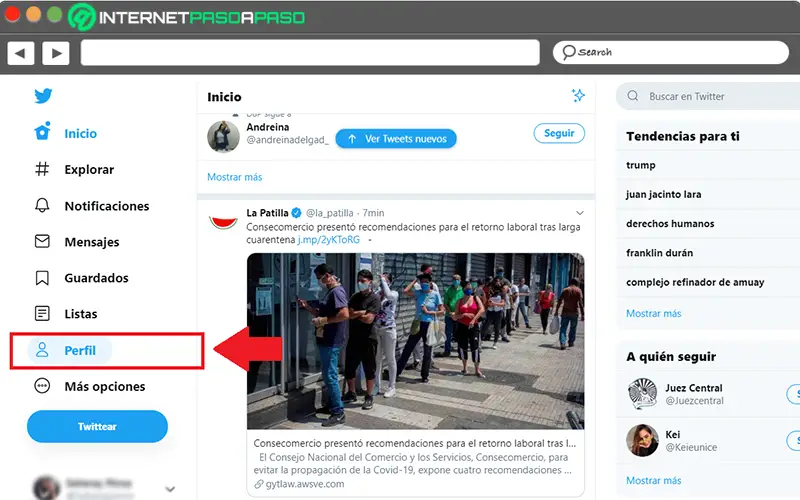
Task: Expand La Patilla tweet options chevron
Action: point(580,213)
